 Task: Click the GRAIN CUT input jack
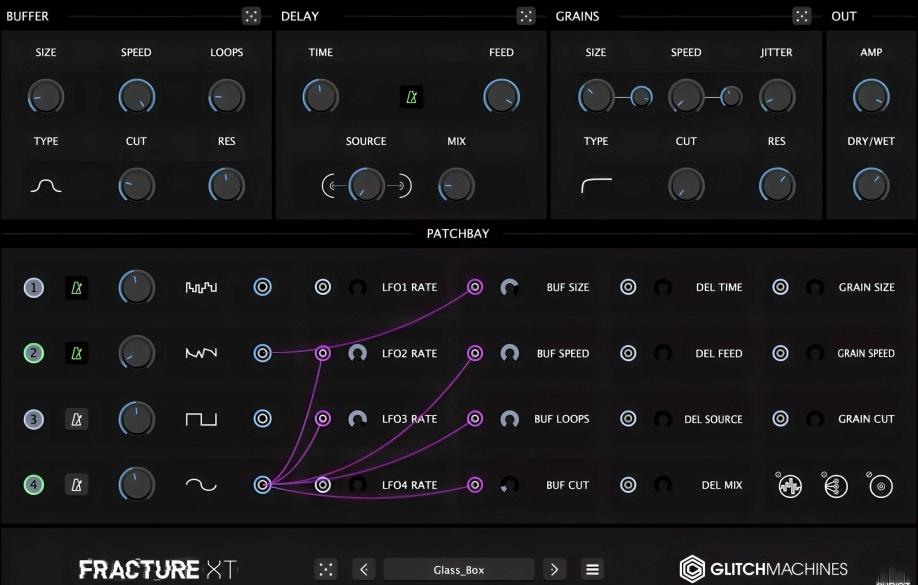(780, 419)
